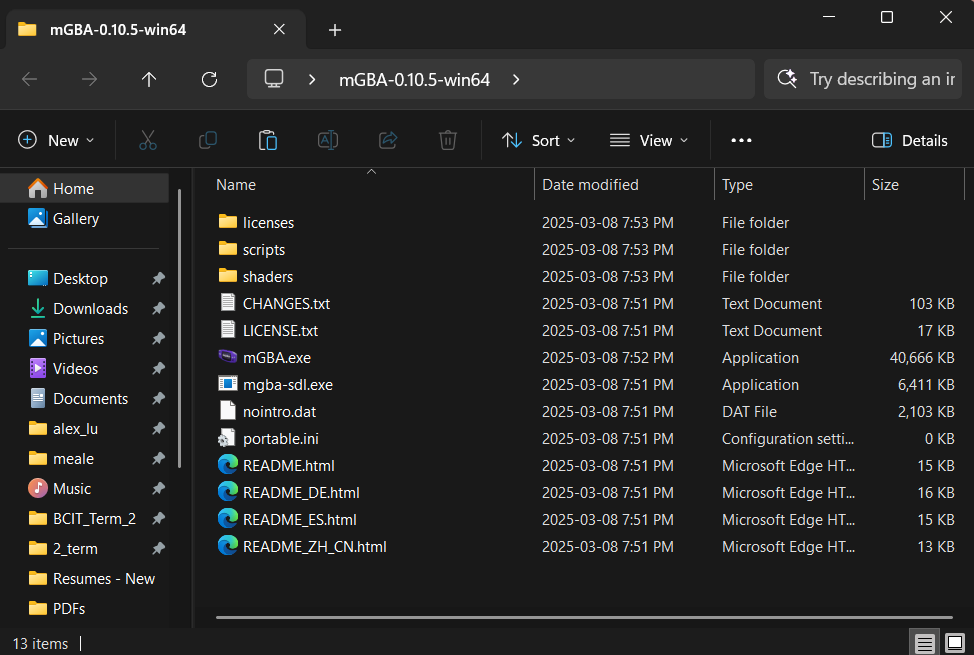Click the Rename icon in toolbar
The width and height of the screenshot is (974, 655).
(328, 140)
